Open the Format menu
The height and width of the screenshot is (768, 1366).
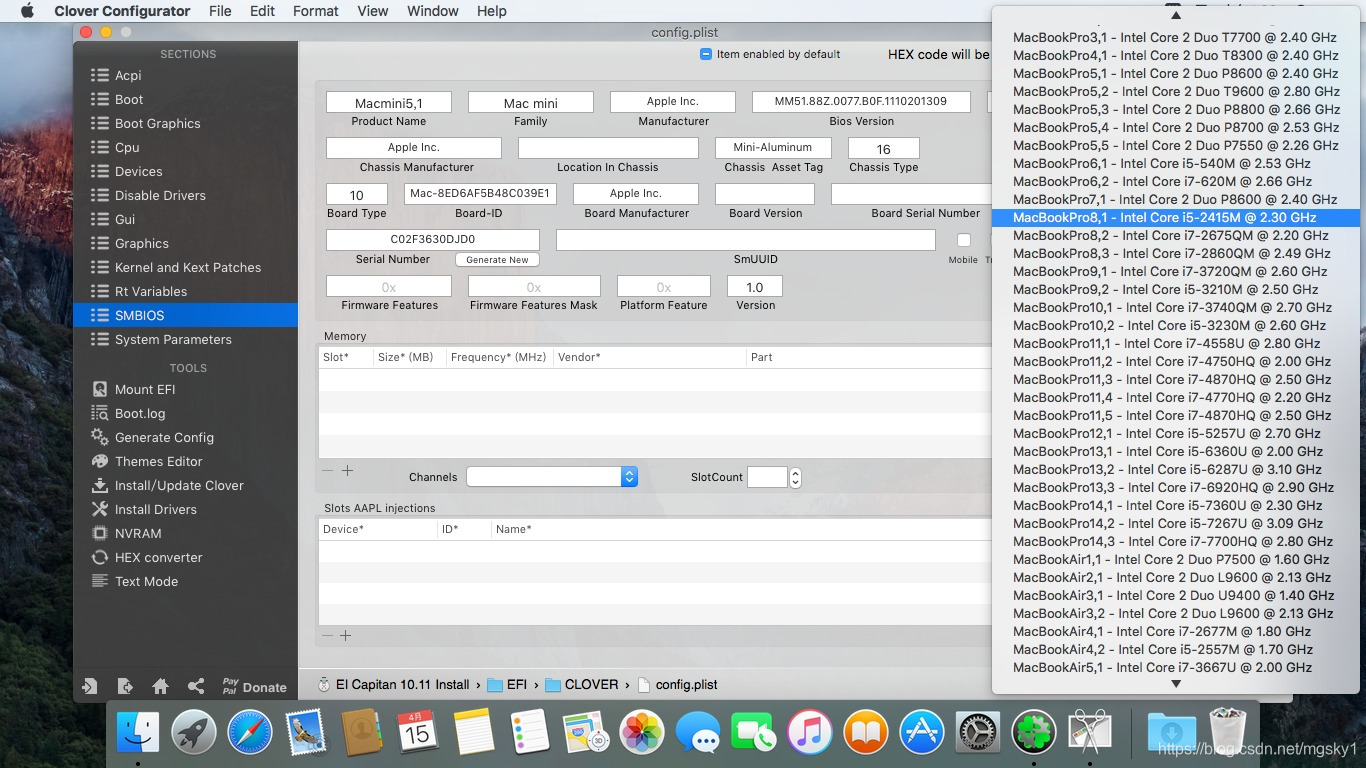click(316, 11)
